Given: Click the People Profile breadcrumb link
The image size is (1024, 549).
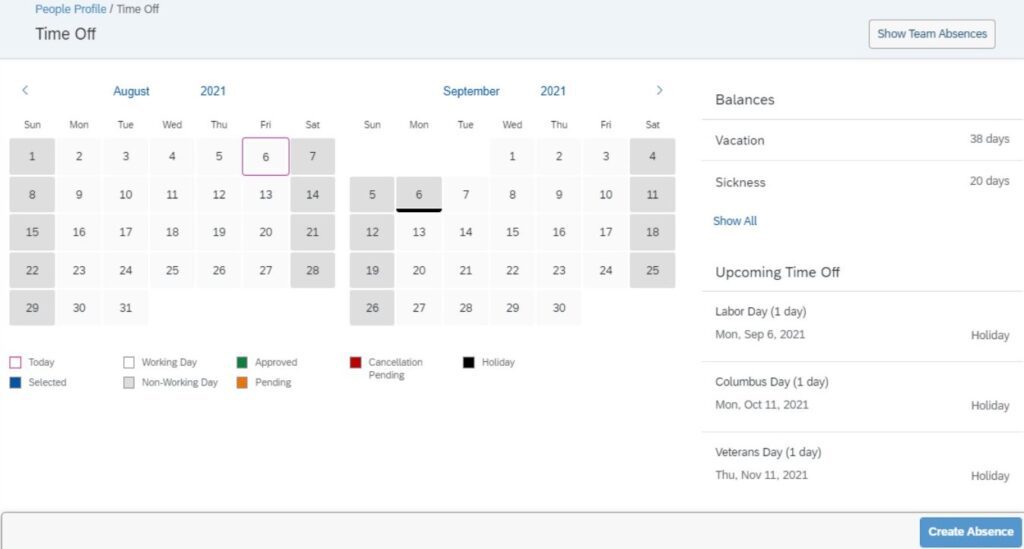Looking at the screenshot, I should coord(71,9).
